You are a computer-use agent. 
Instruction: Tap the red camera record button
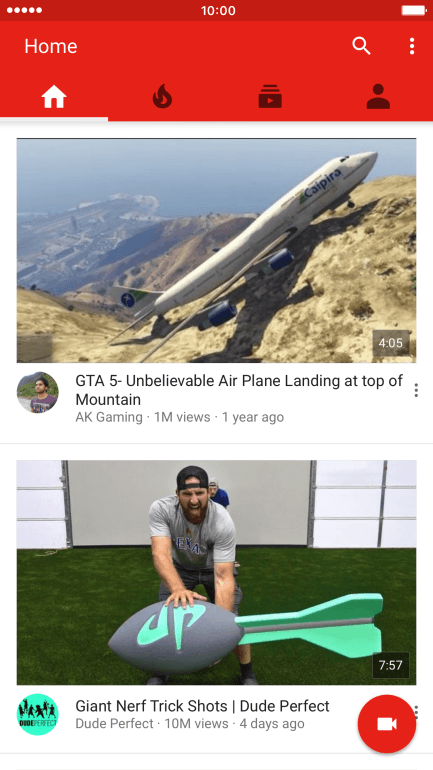387,724
